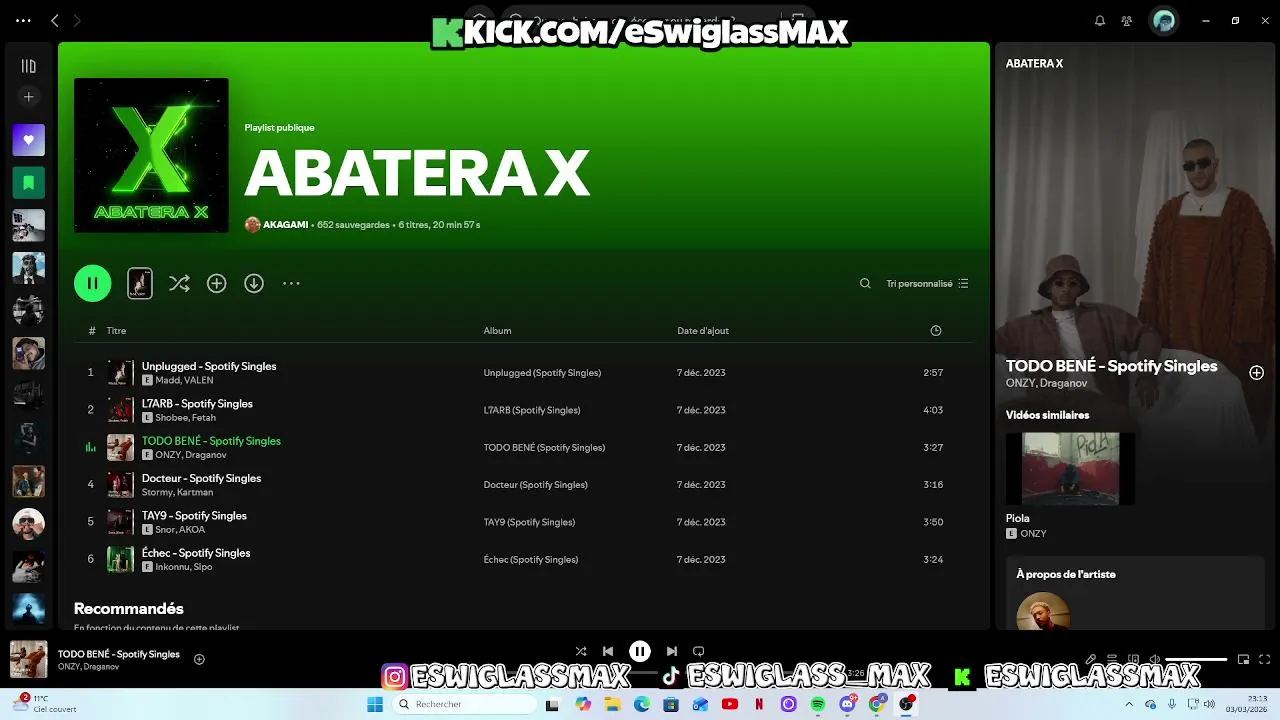Open the AKAGAMI creator profile link

click(x=285, y=225)
